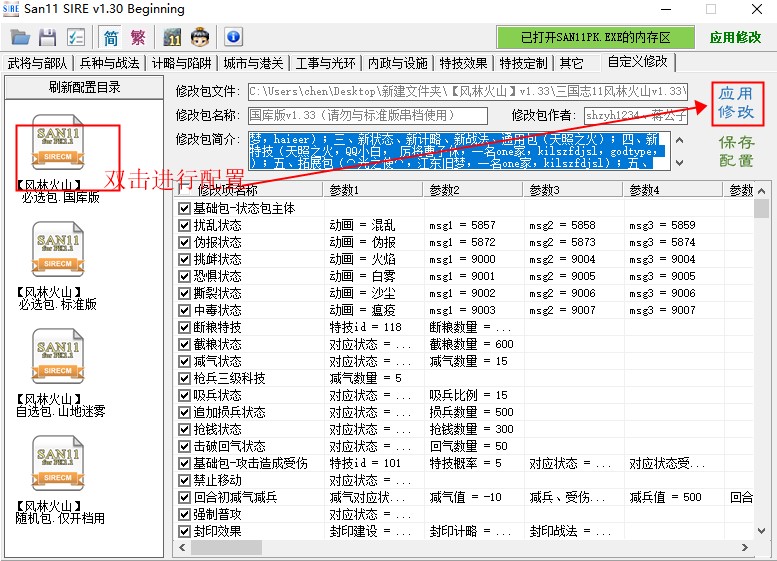Image resolution: width=777 pixels, height=561 pixels.
Task: Toggle the 扰乱状态 checkbox
Action: (184, 225)
